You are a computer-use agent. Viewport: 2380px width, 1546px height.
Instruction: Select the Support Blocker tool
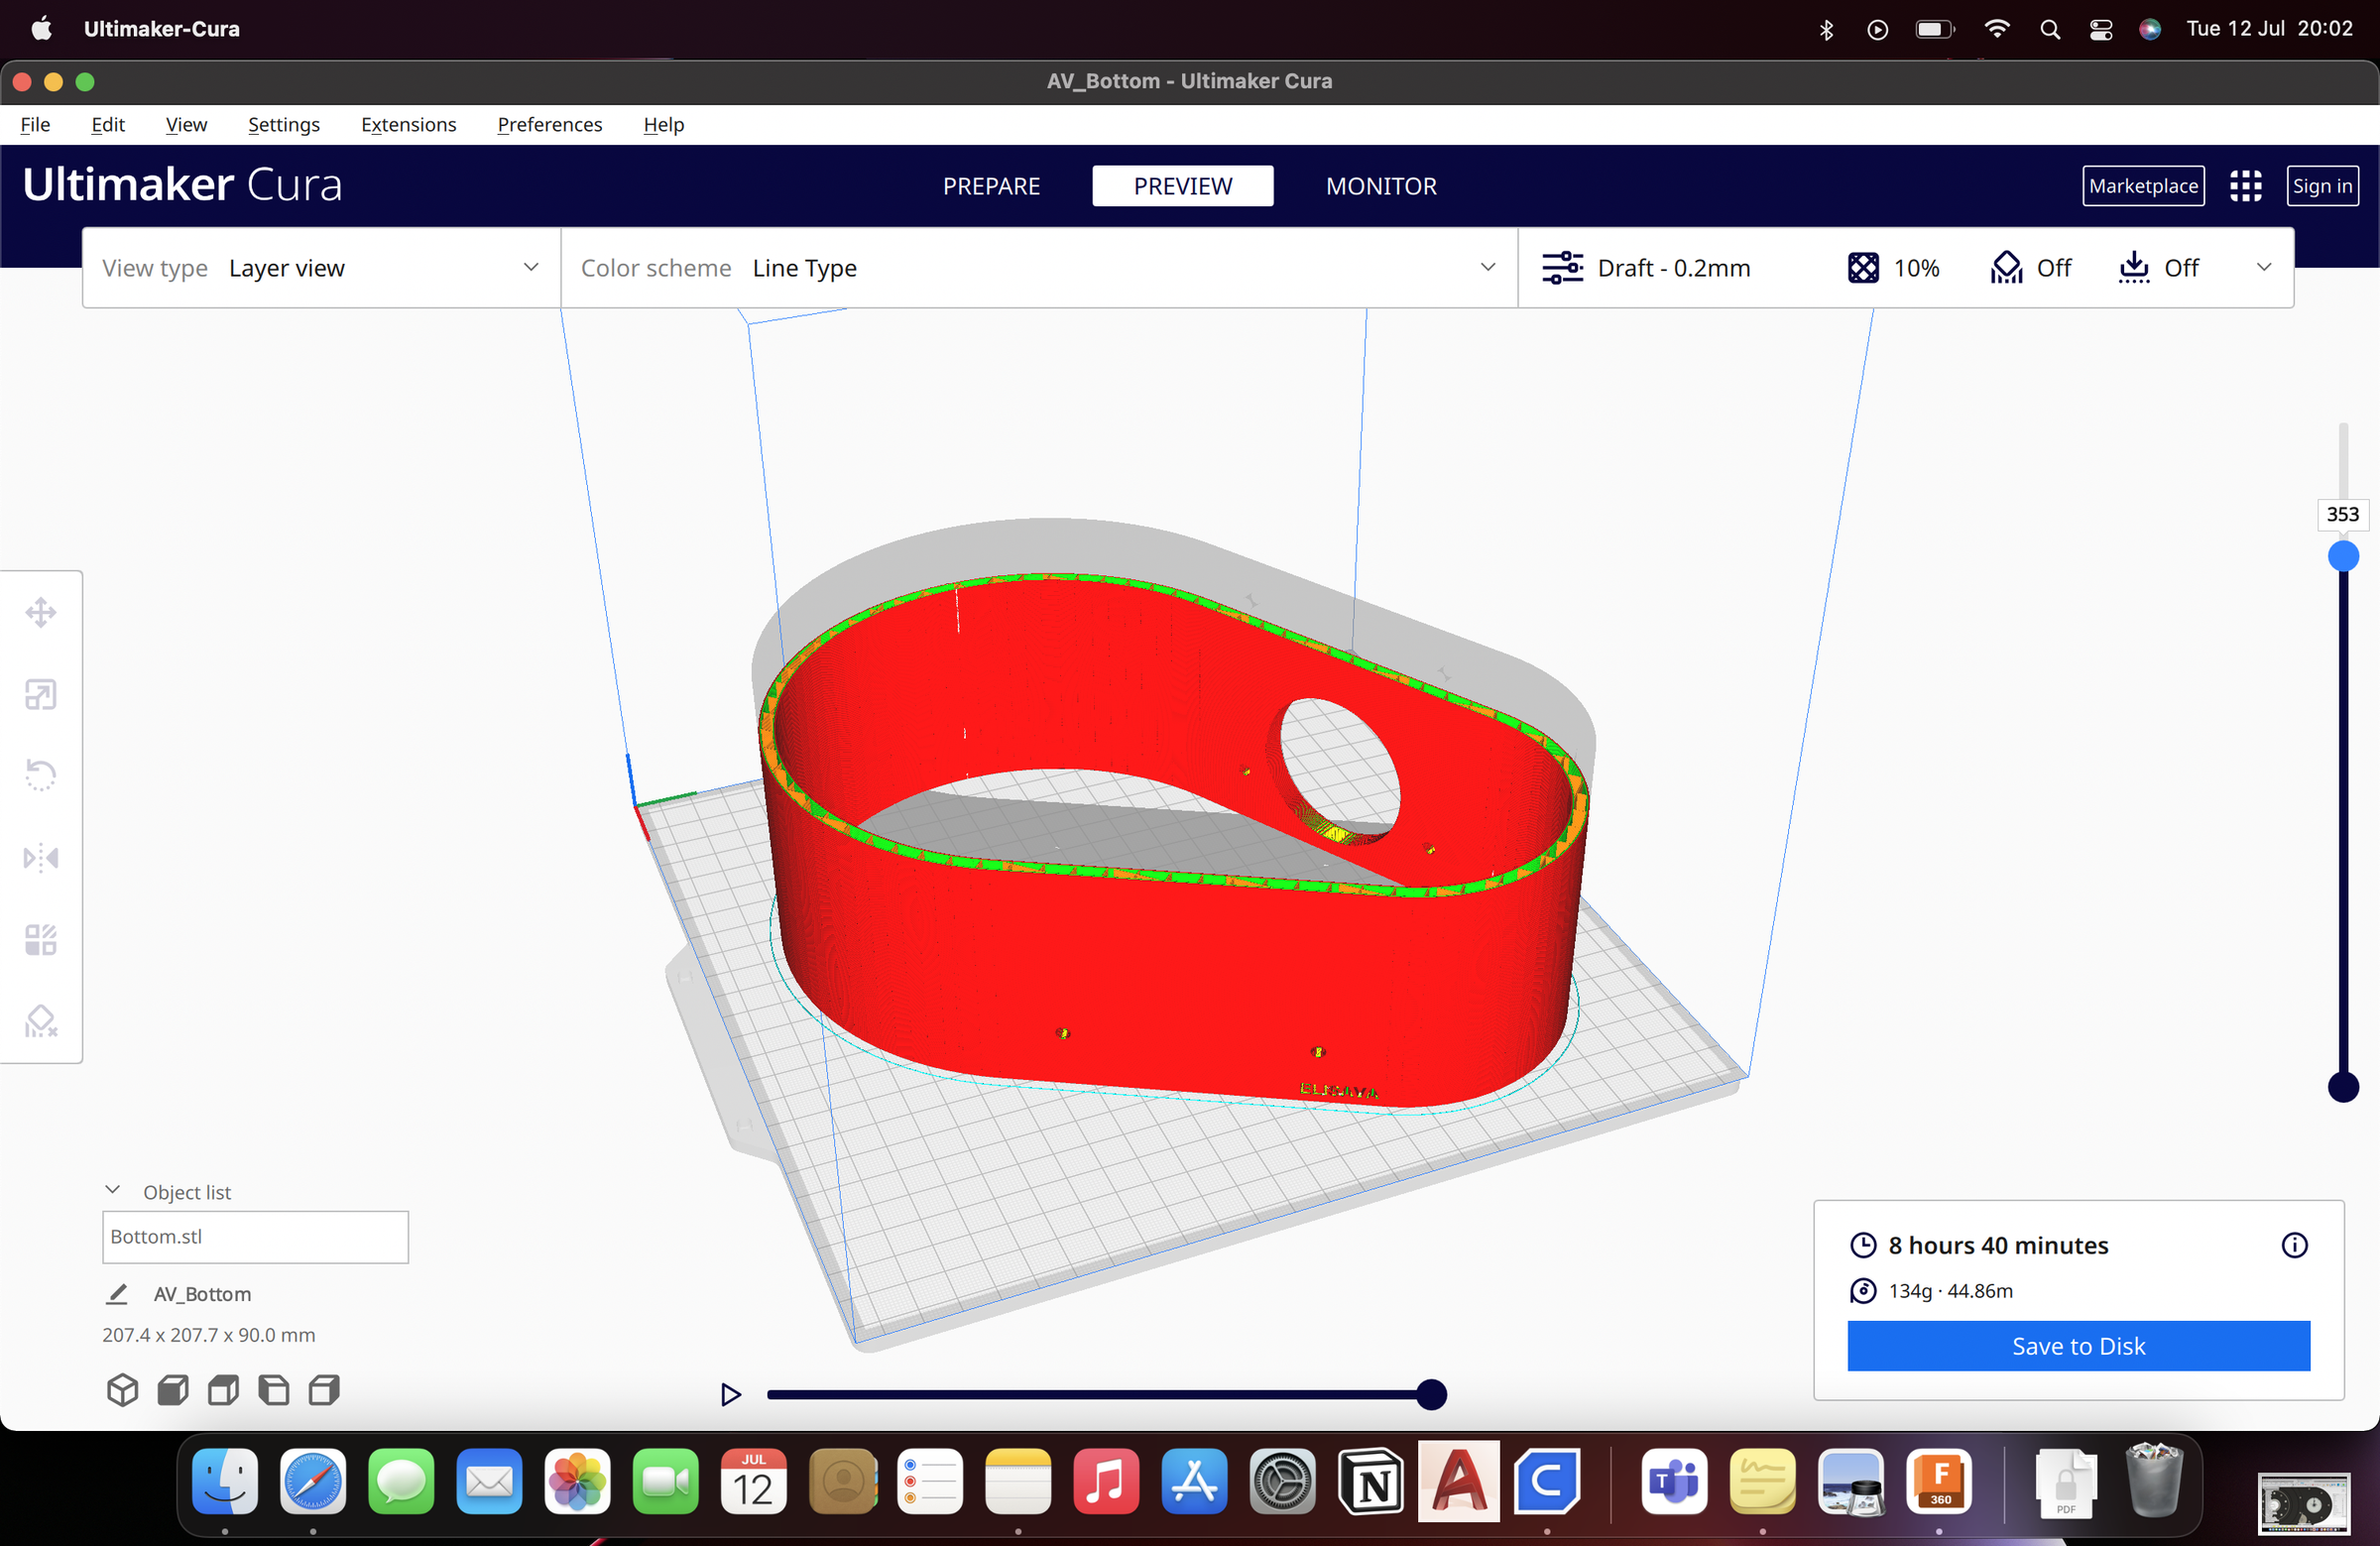(x=40, y=1021)
